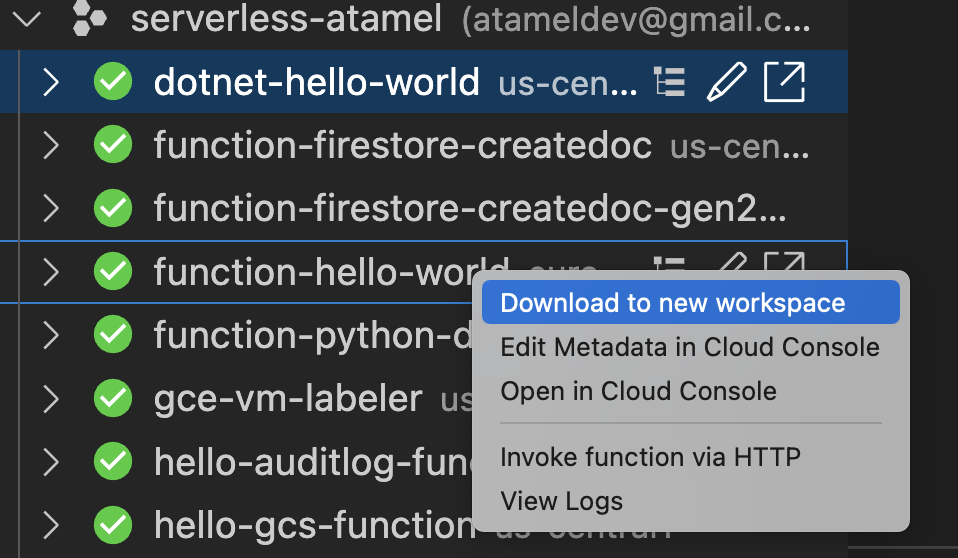
Task: Click green checkmark of function-firestore-createdoc-gen2
Action: [x=113, y=208]
